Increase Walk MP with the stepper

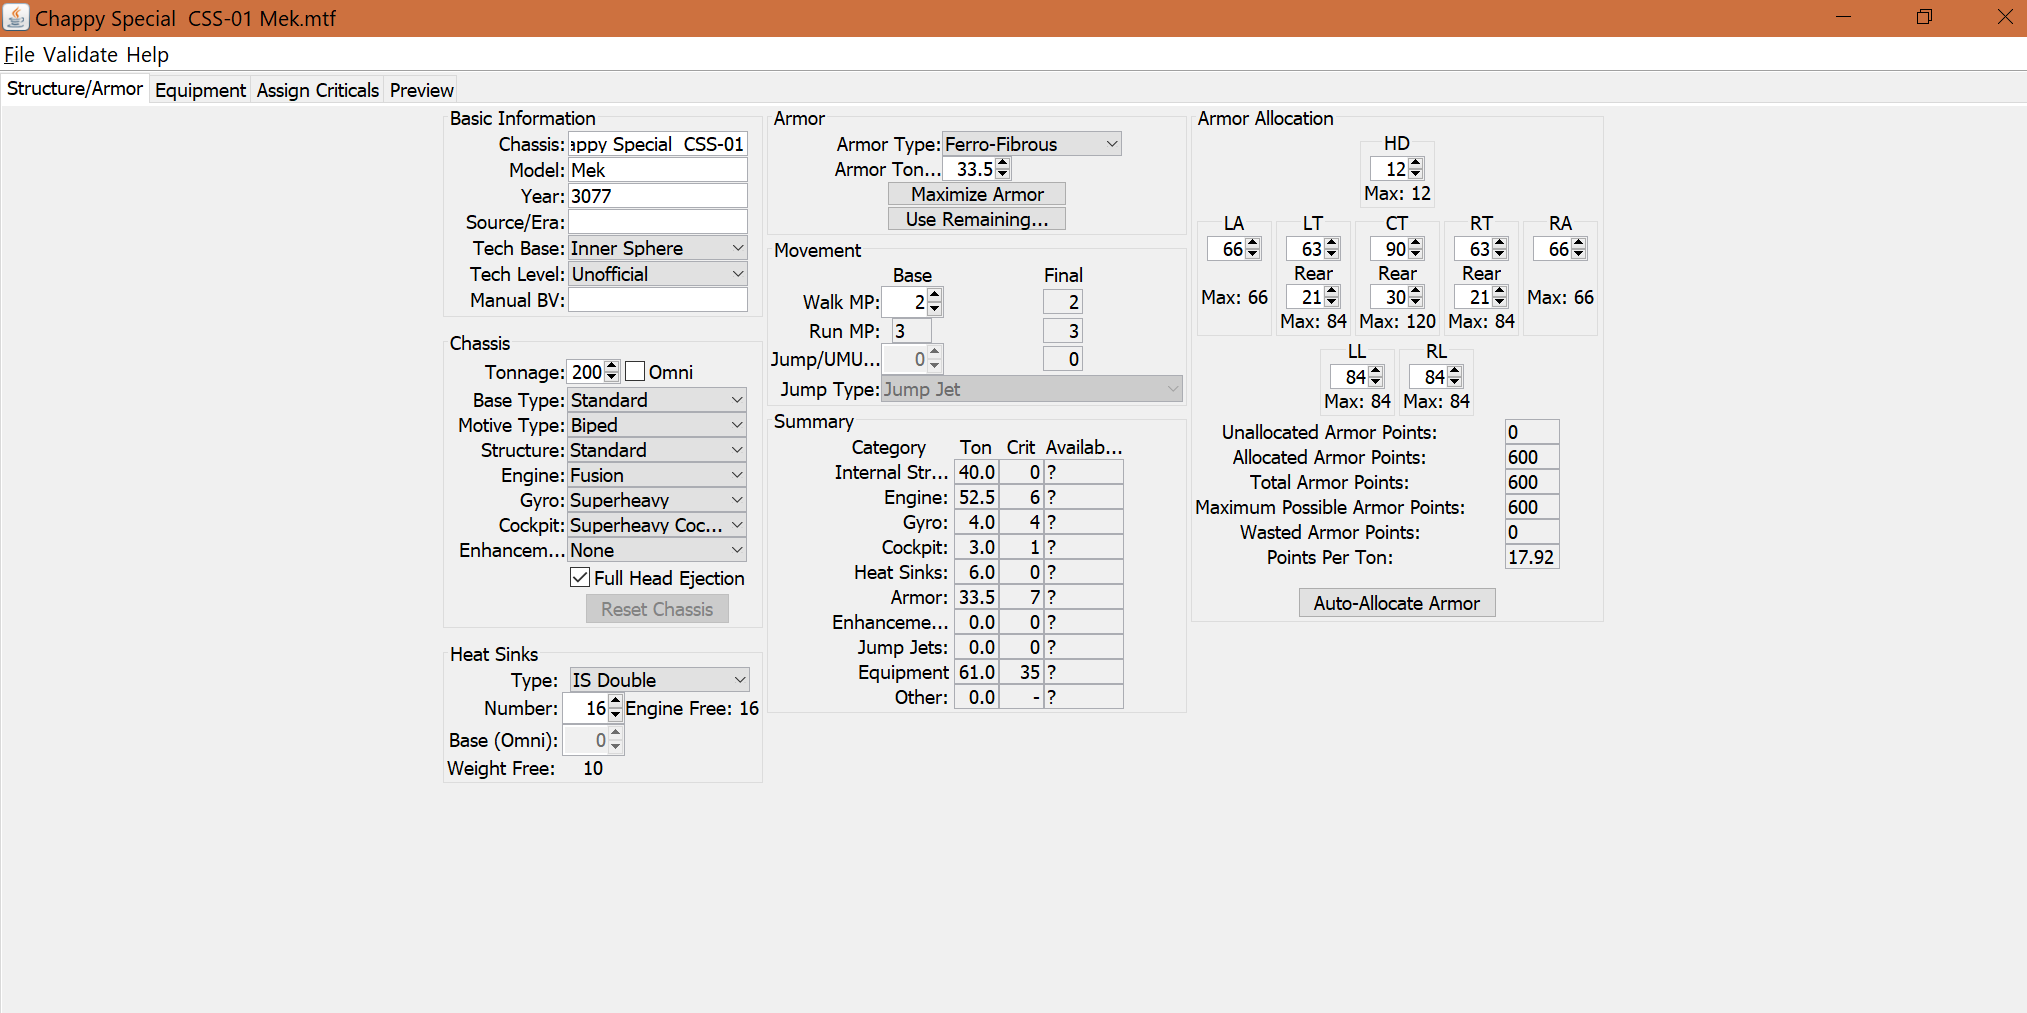[934, 296]
